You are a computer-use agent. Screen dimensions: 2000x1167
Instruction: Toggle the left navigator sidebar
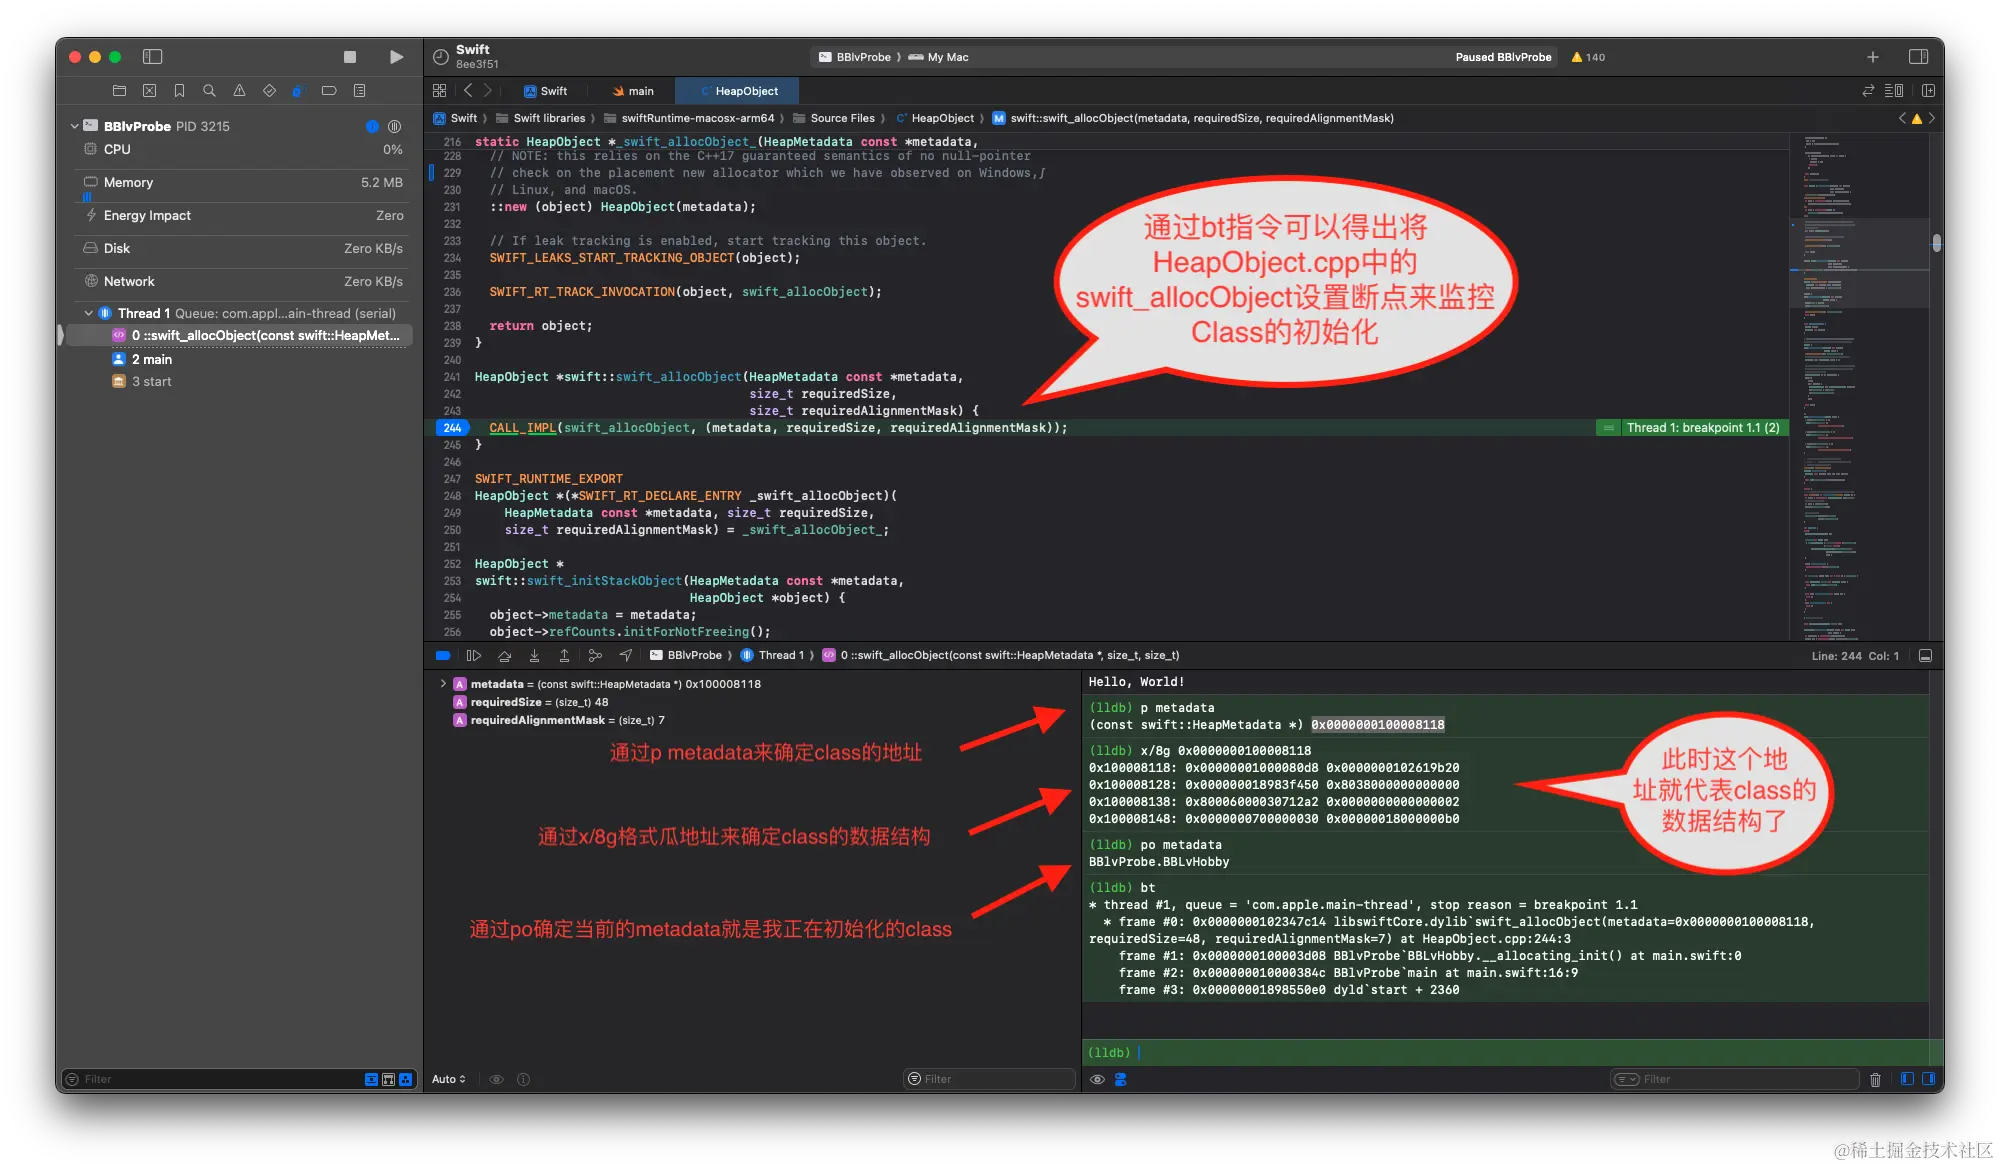click(153, 57)
